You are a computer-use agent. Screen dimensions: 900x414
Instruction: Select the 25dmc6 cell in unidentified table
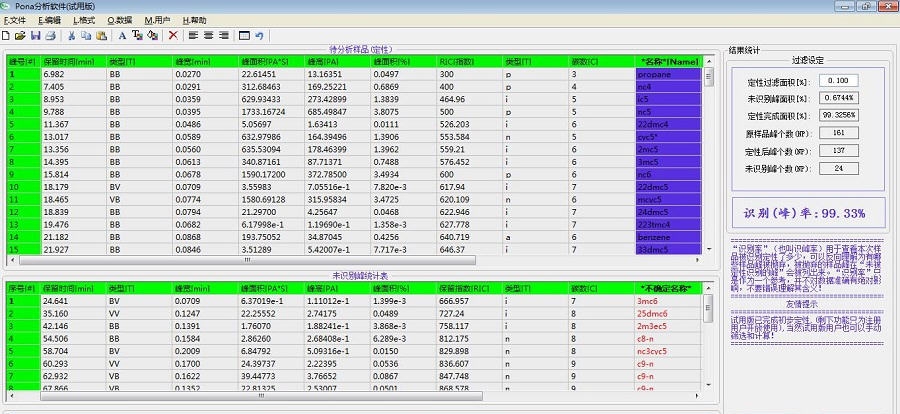tap(672, 312)
